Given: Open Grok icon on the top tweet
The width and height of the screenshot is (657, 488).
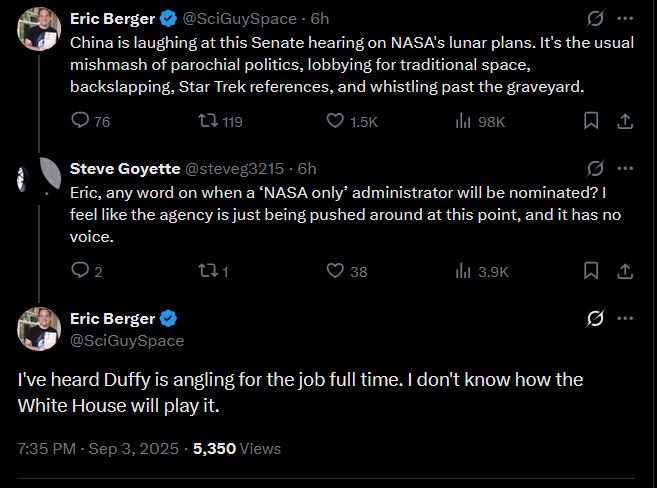Looking at the screenshot, I should pyautogui.click(x=595, y=19).
